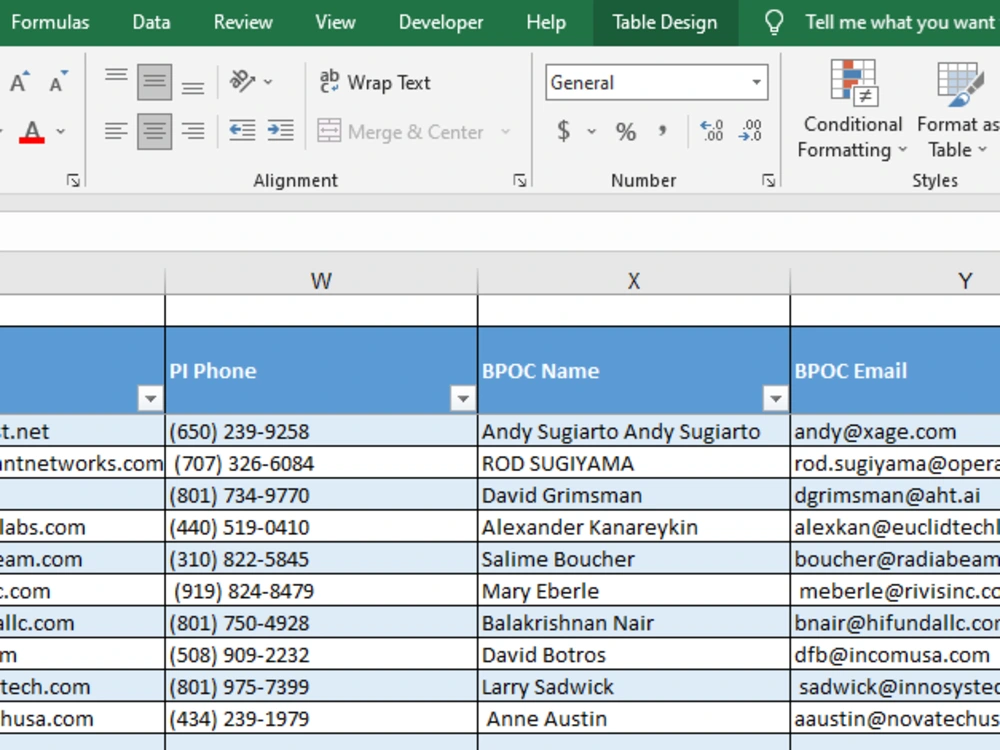Open Alignment settings dialog launcher
The height and width of the screenshot is (750, 1000).
coord(520,181)
